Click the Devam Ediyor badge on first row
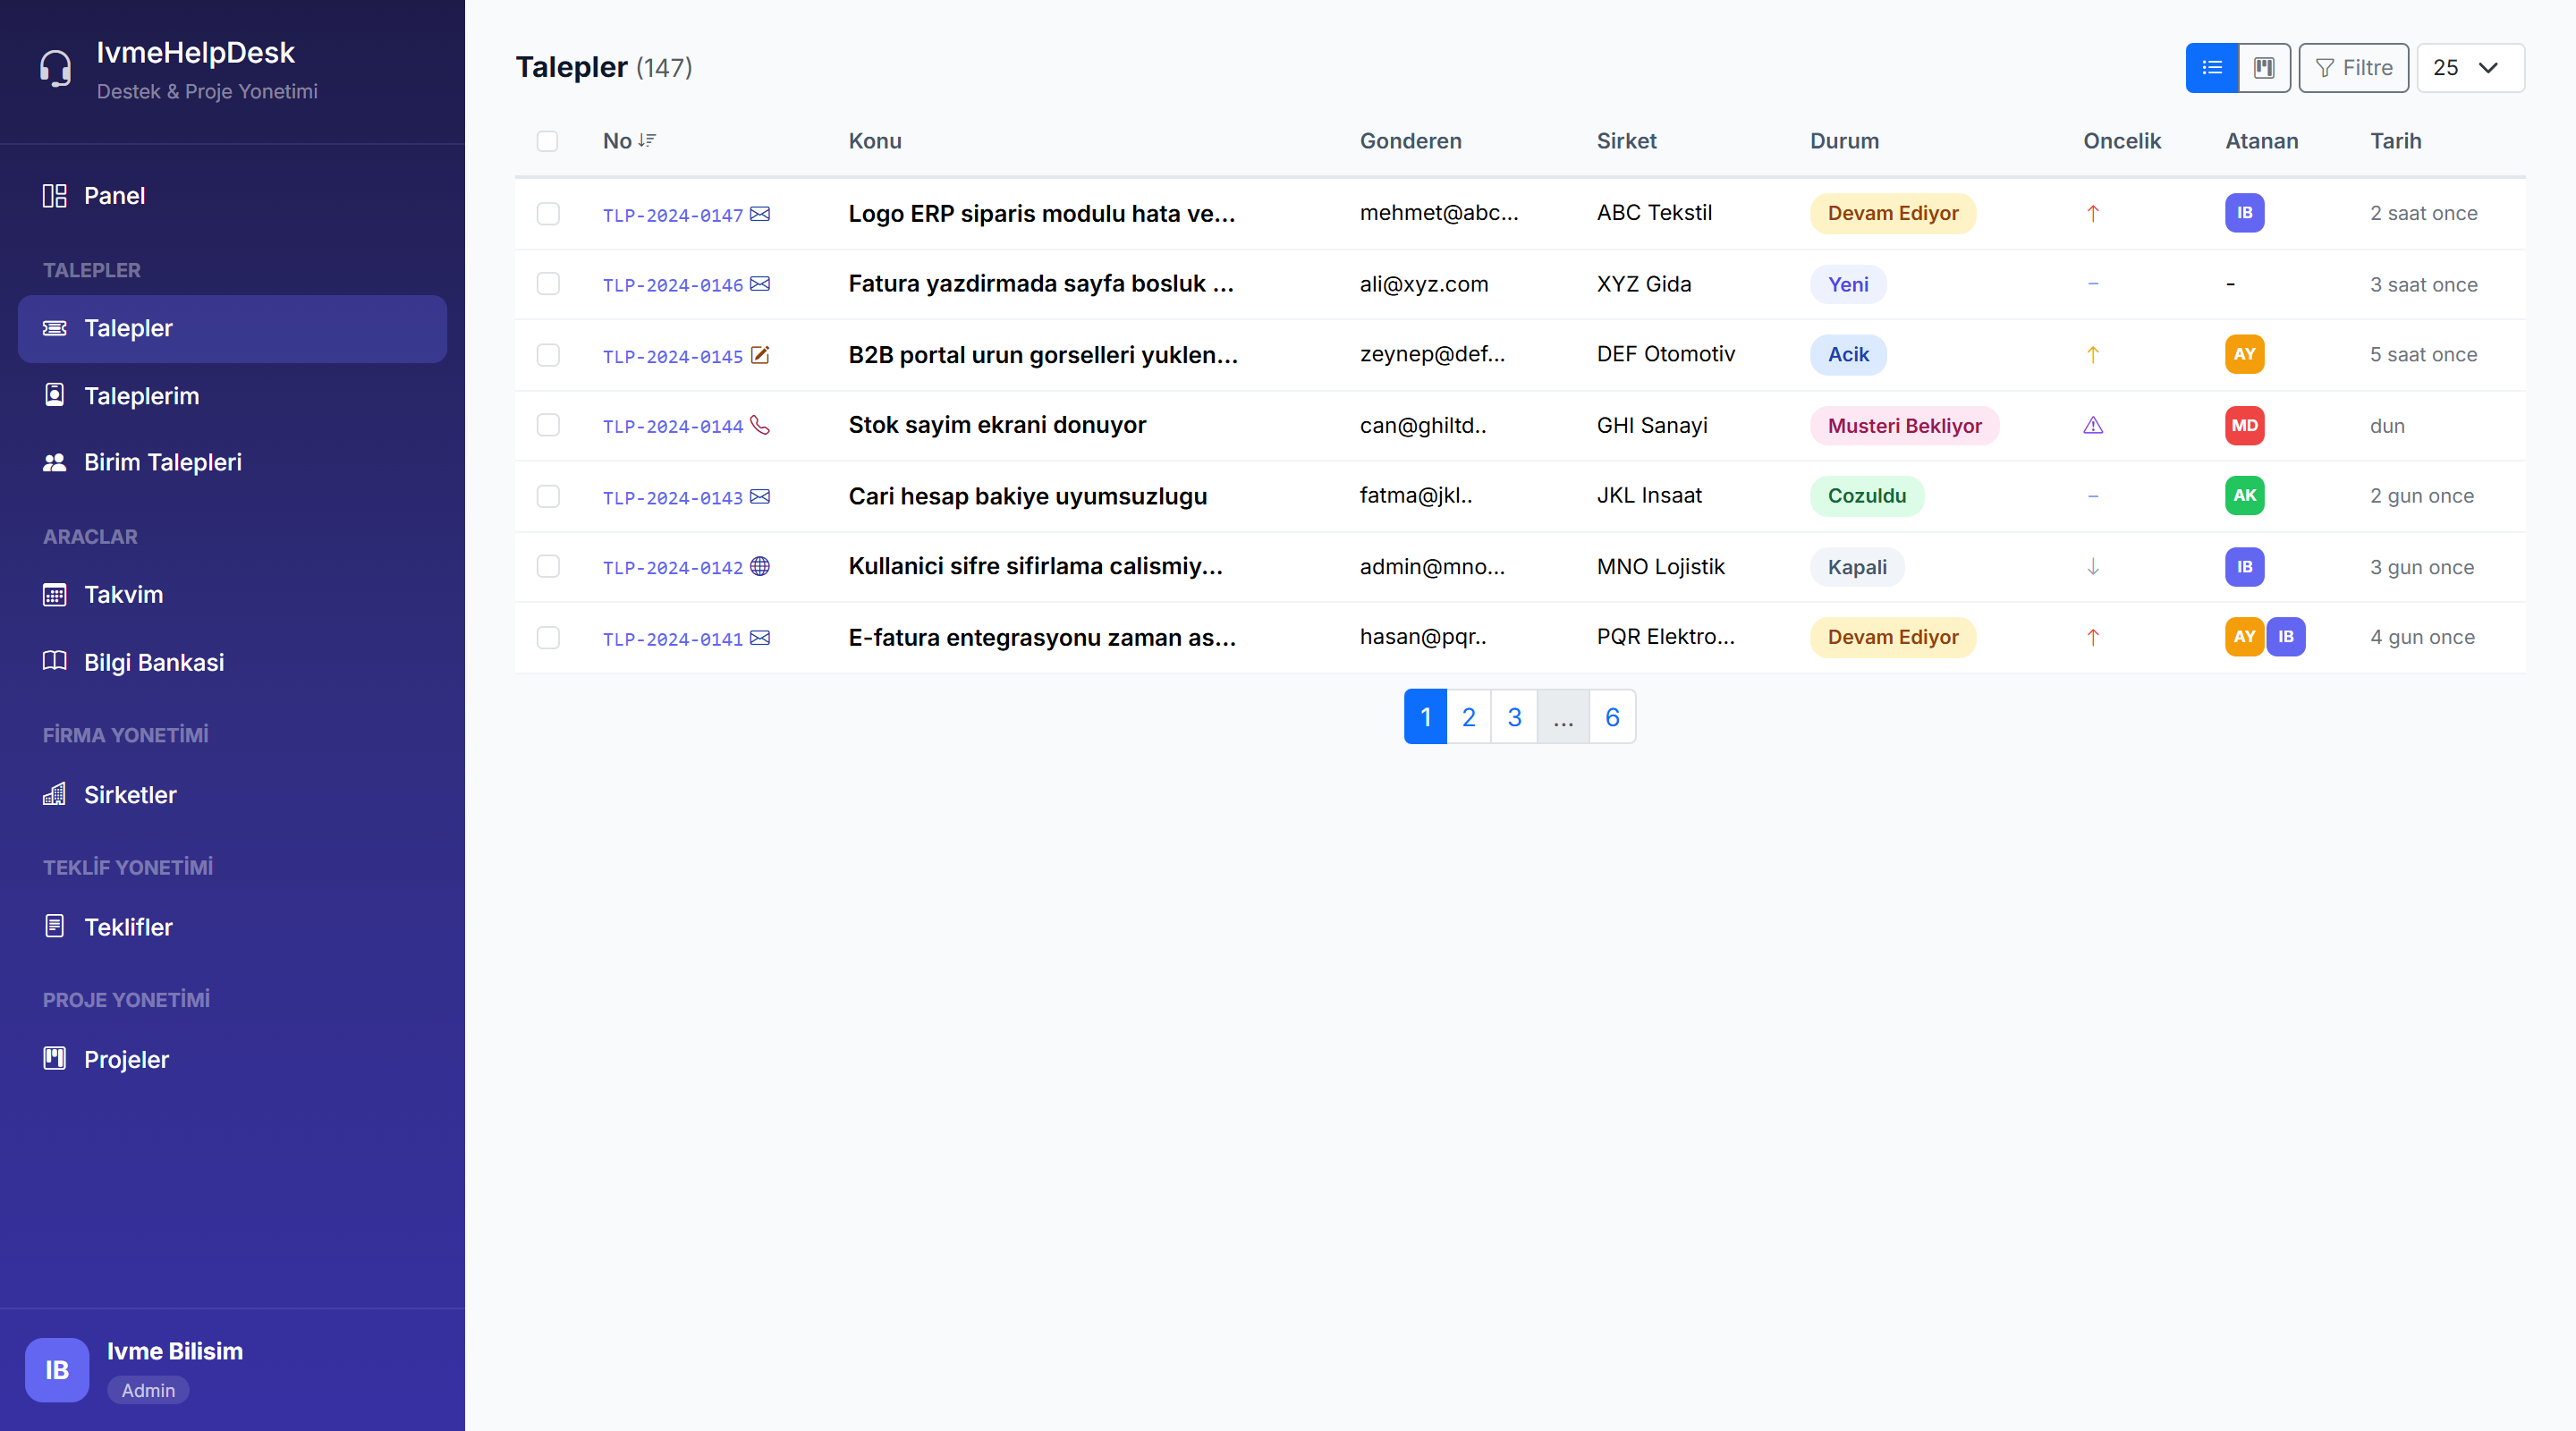The height and width of the screenshot is (1431, 2576). 1892,213
